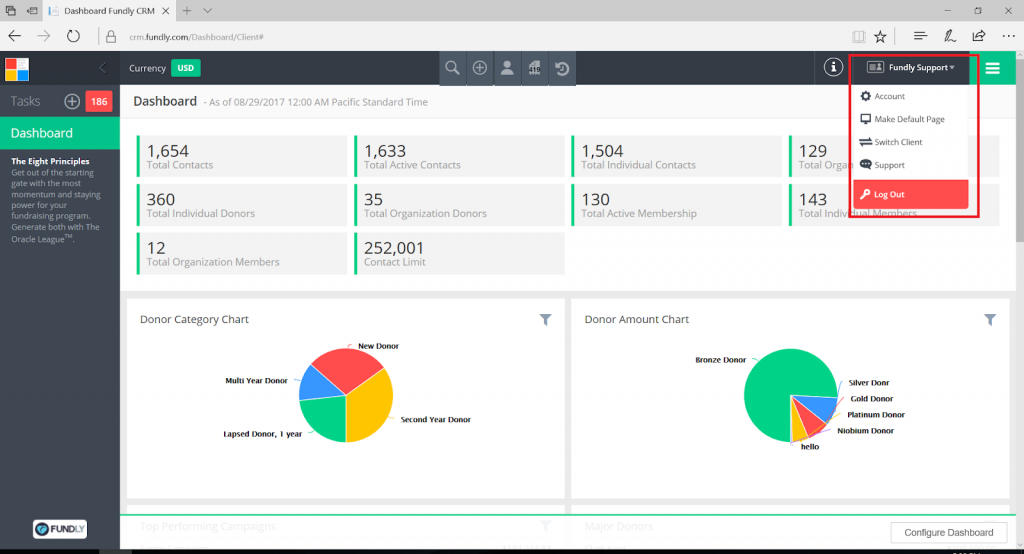Open the organization building icon in toolbar
The image size is (1024, 554).
534,68
